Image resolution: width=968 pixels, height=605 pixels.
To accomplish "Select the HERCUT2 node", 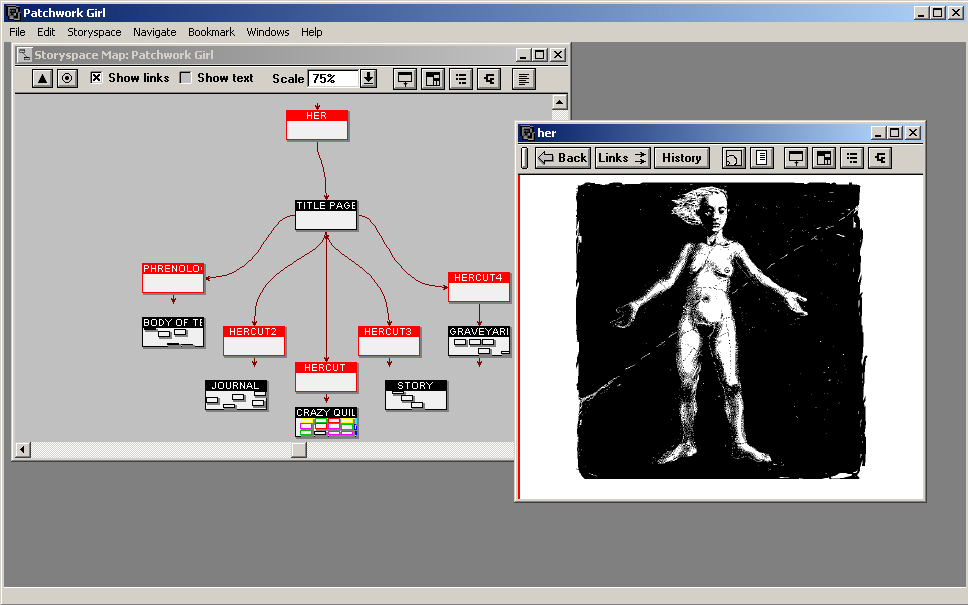I will click(254, 341).
